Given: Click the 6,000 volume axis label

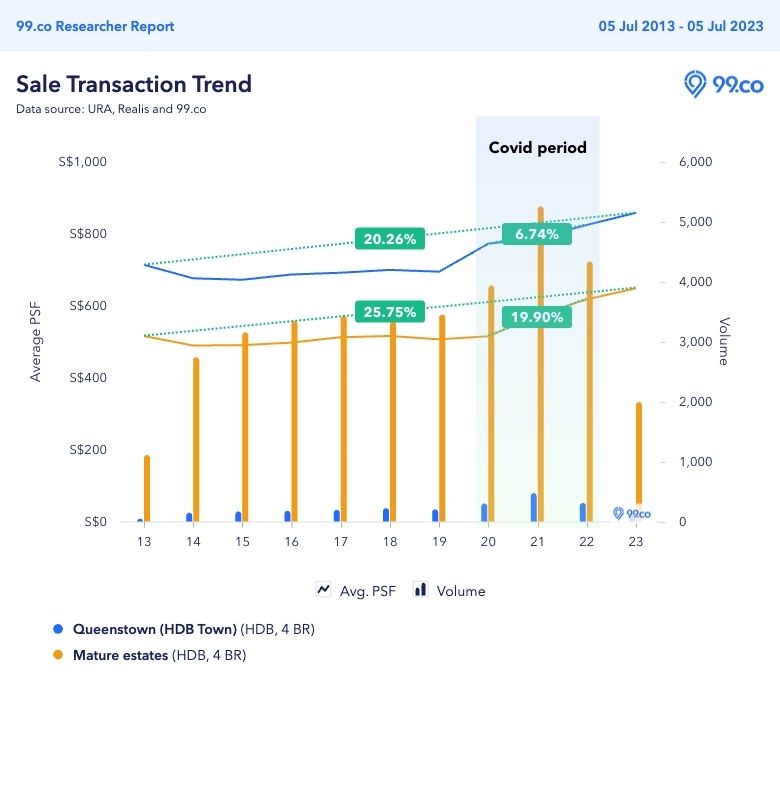Looking at the screenshot, I should (x=695, y=162).
